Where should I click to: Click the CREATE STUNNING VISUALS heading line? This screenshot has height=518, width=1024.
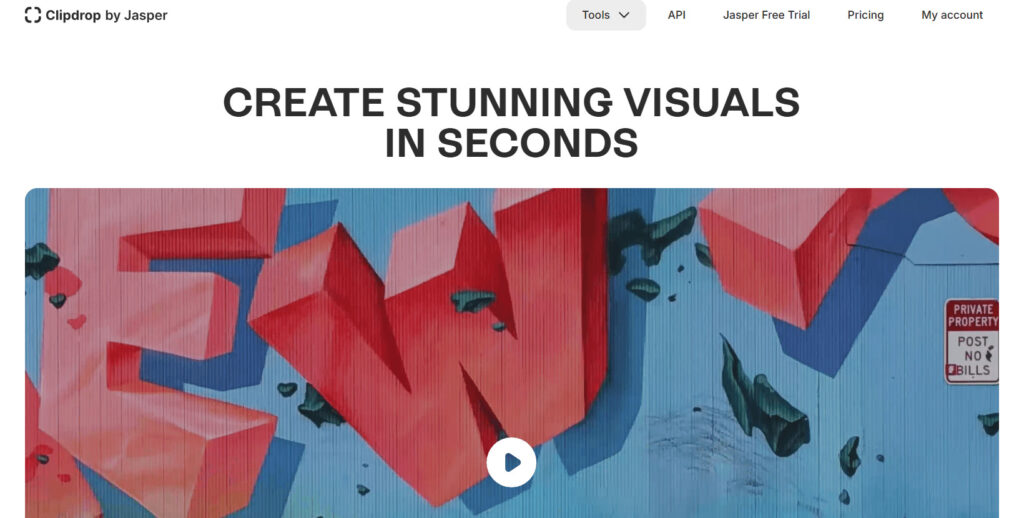[511, 102]
